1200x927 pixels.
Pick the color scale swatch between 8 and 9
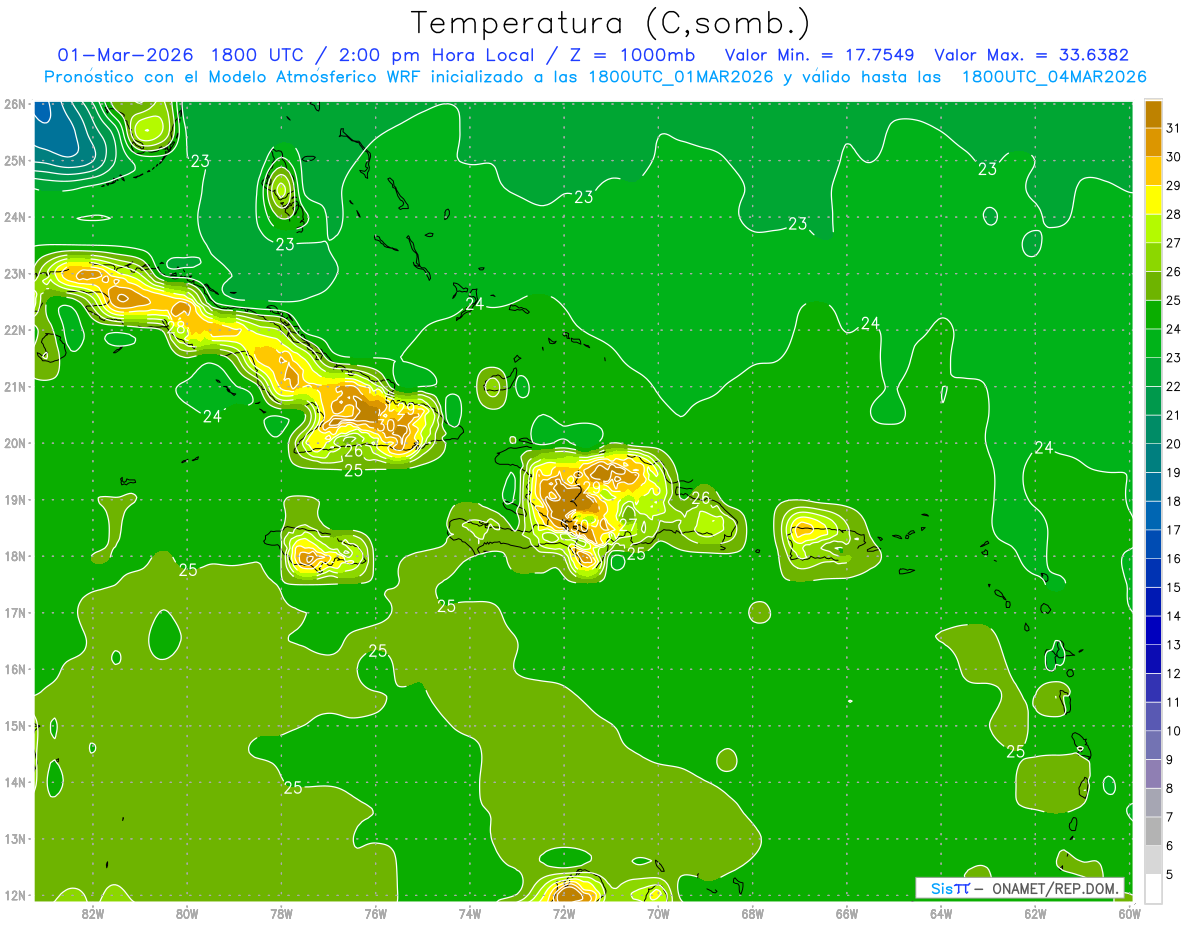click(1153, 775)
